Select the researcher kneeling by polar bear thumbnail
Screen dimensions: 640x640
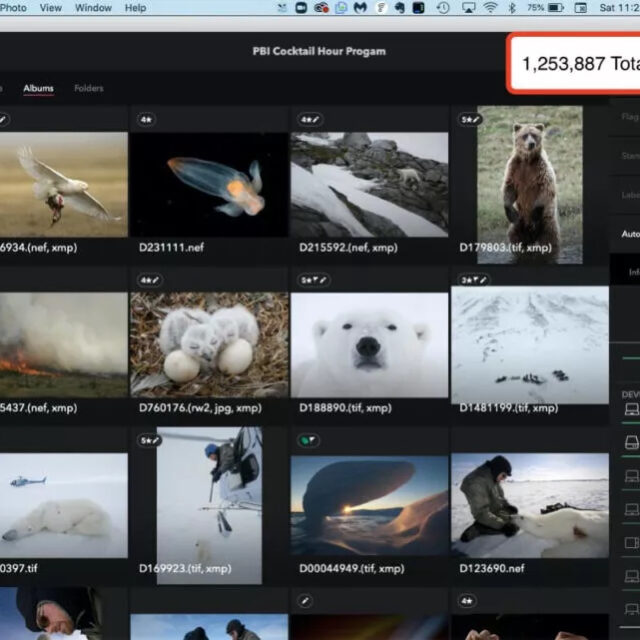(530, 505)
